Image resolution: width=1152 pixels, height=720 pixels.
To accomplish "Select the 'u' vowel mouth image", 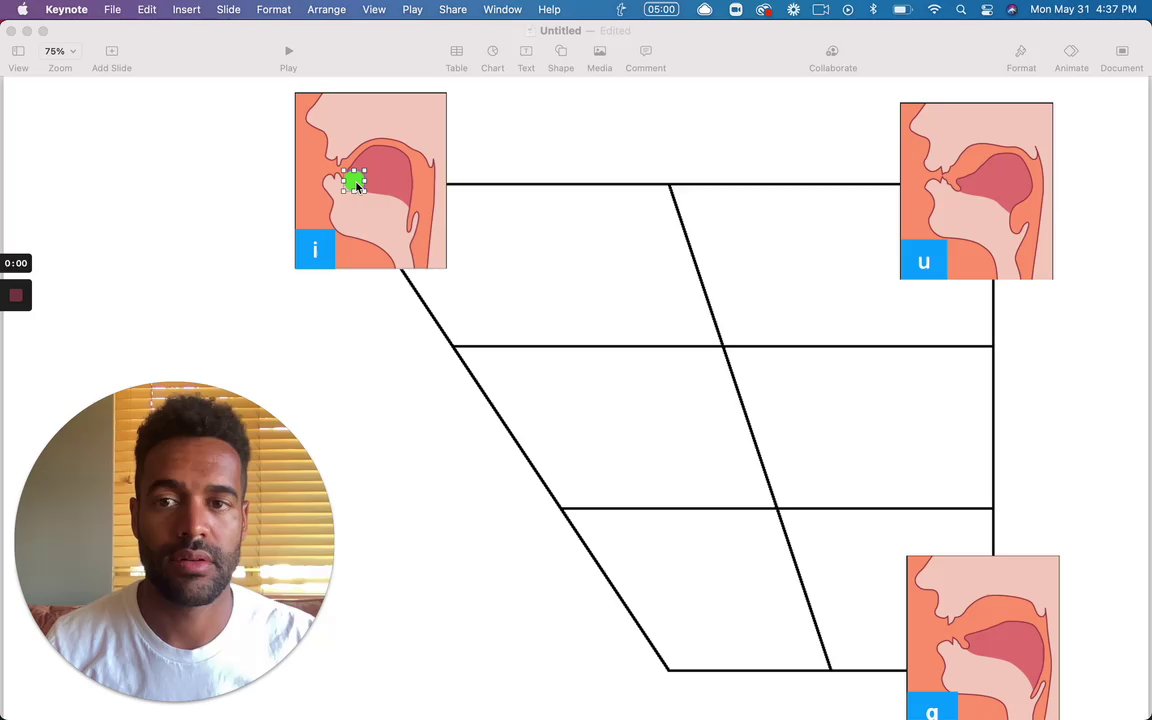I will pyautogui.click(x=976, y=191).
